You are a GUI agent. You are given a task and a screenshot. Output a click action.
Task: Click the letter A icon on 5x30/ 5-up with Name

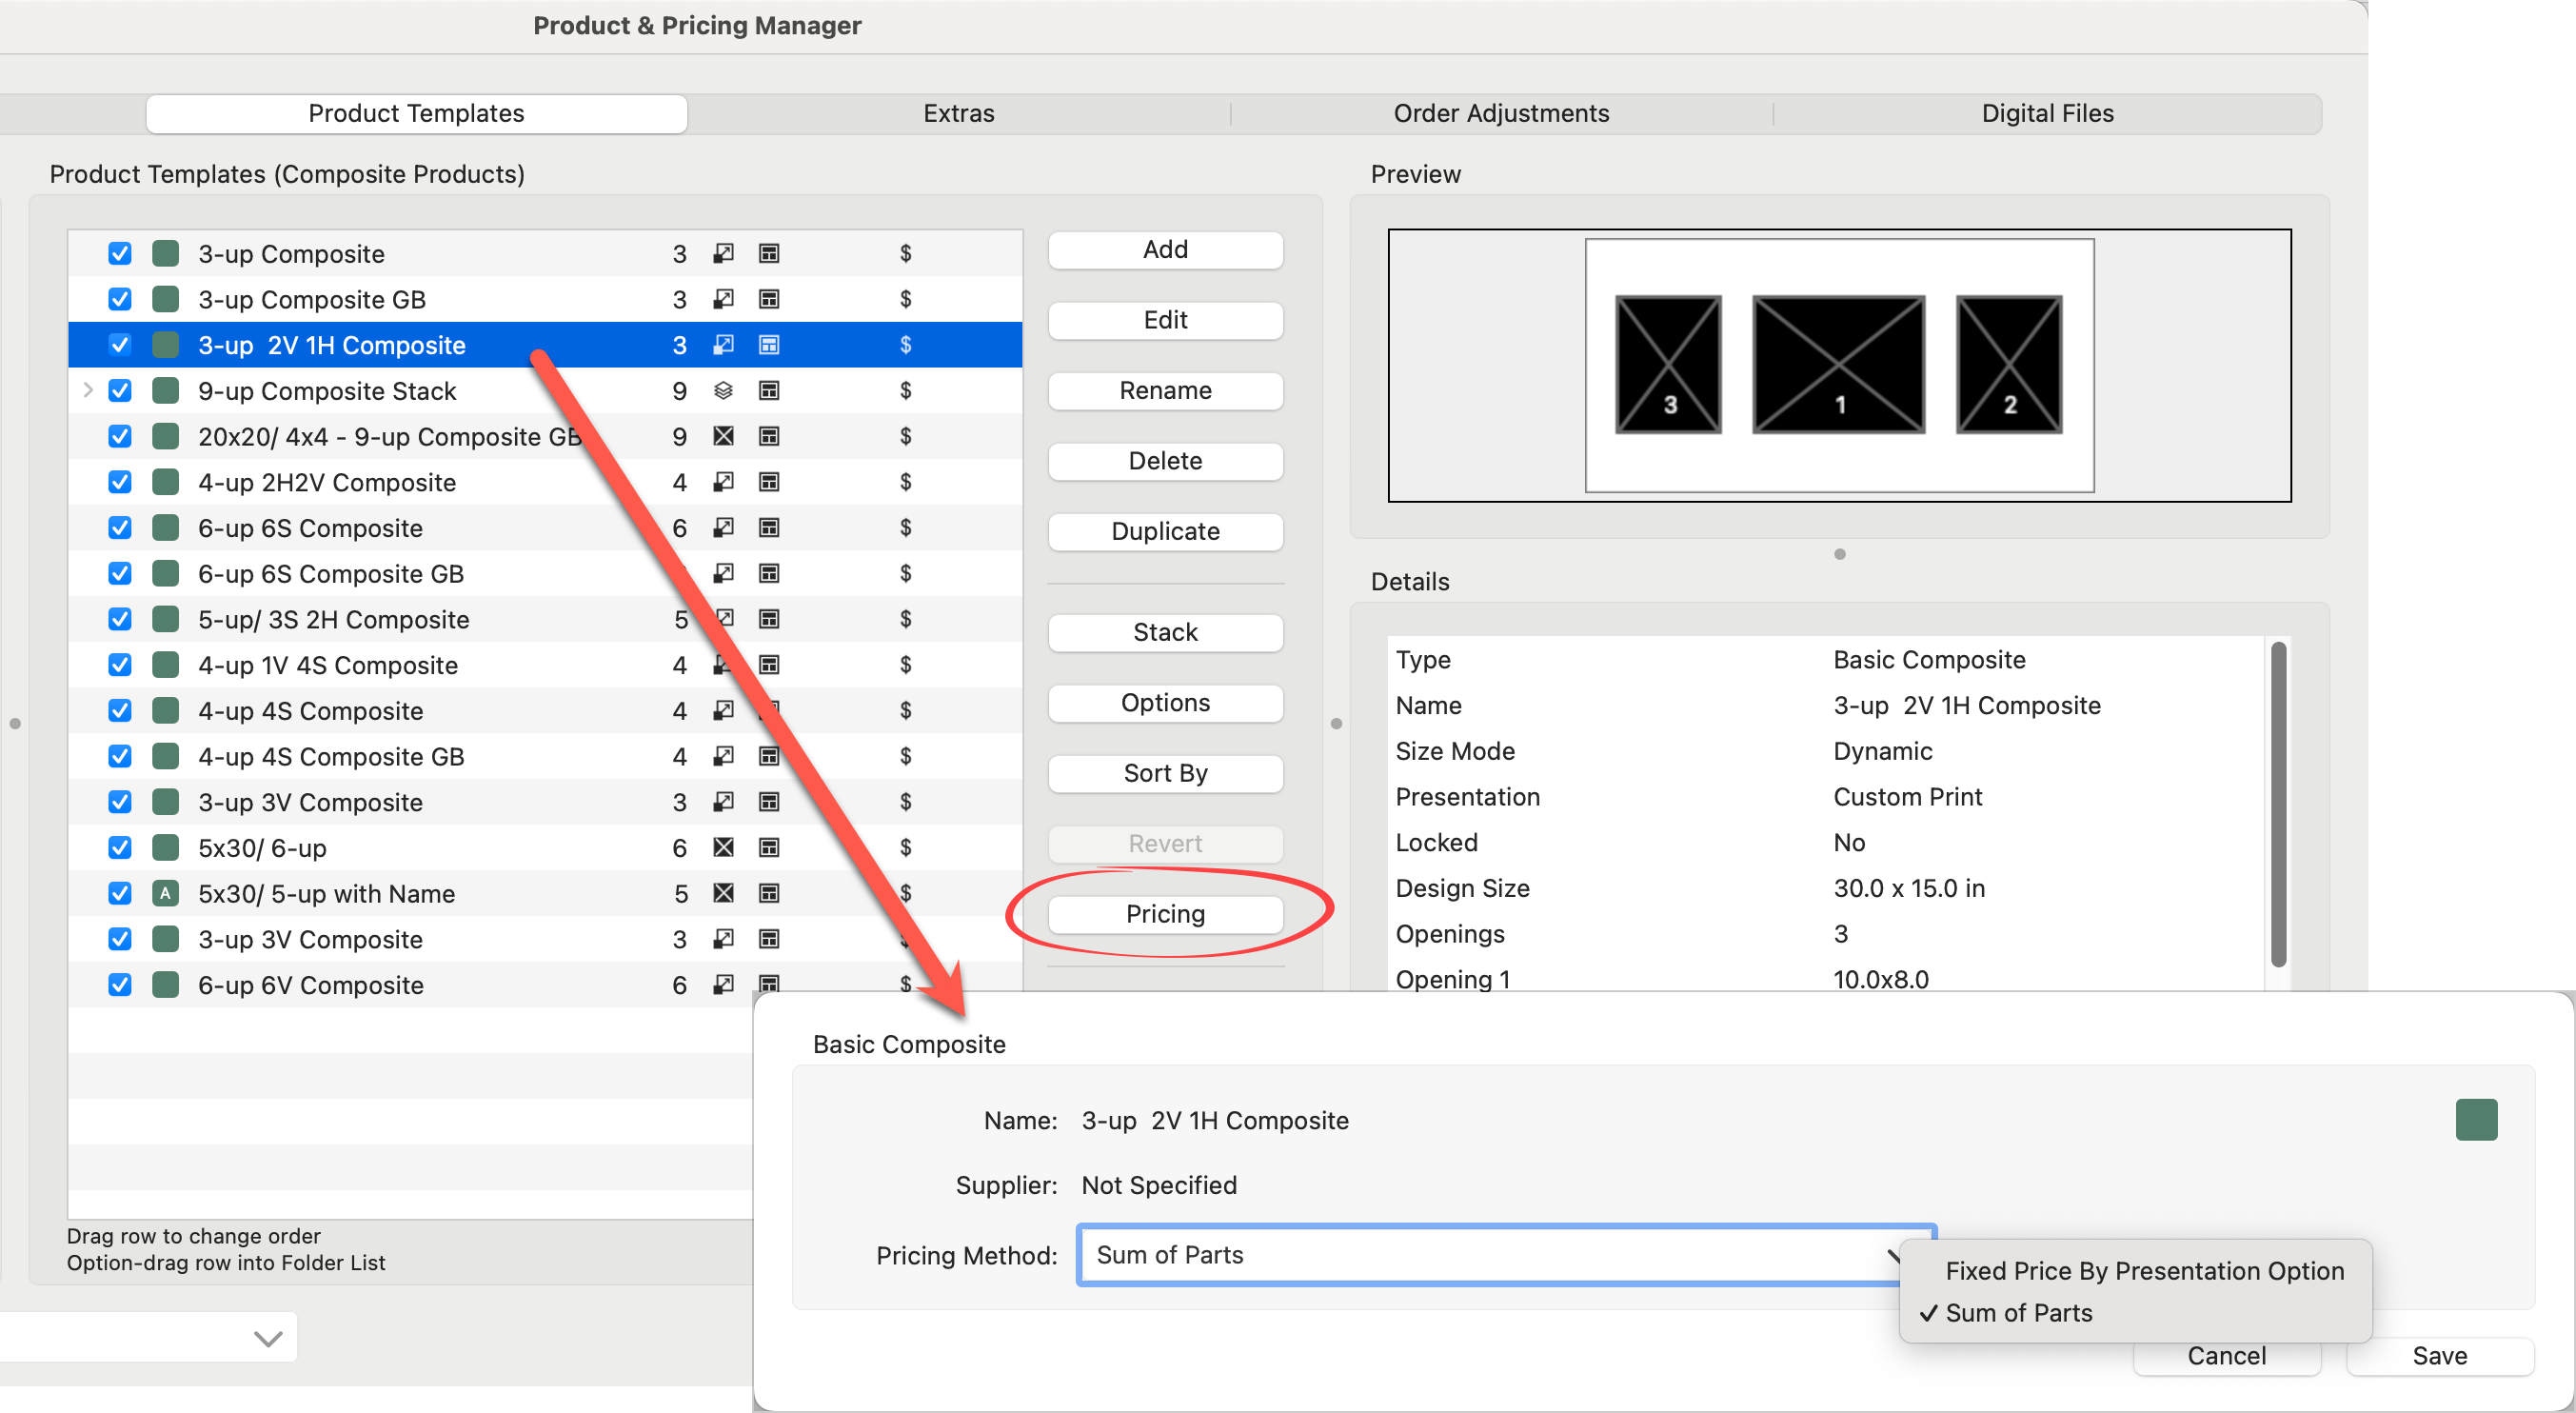(x=165, y=893)
